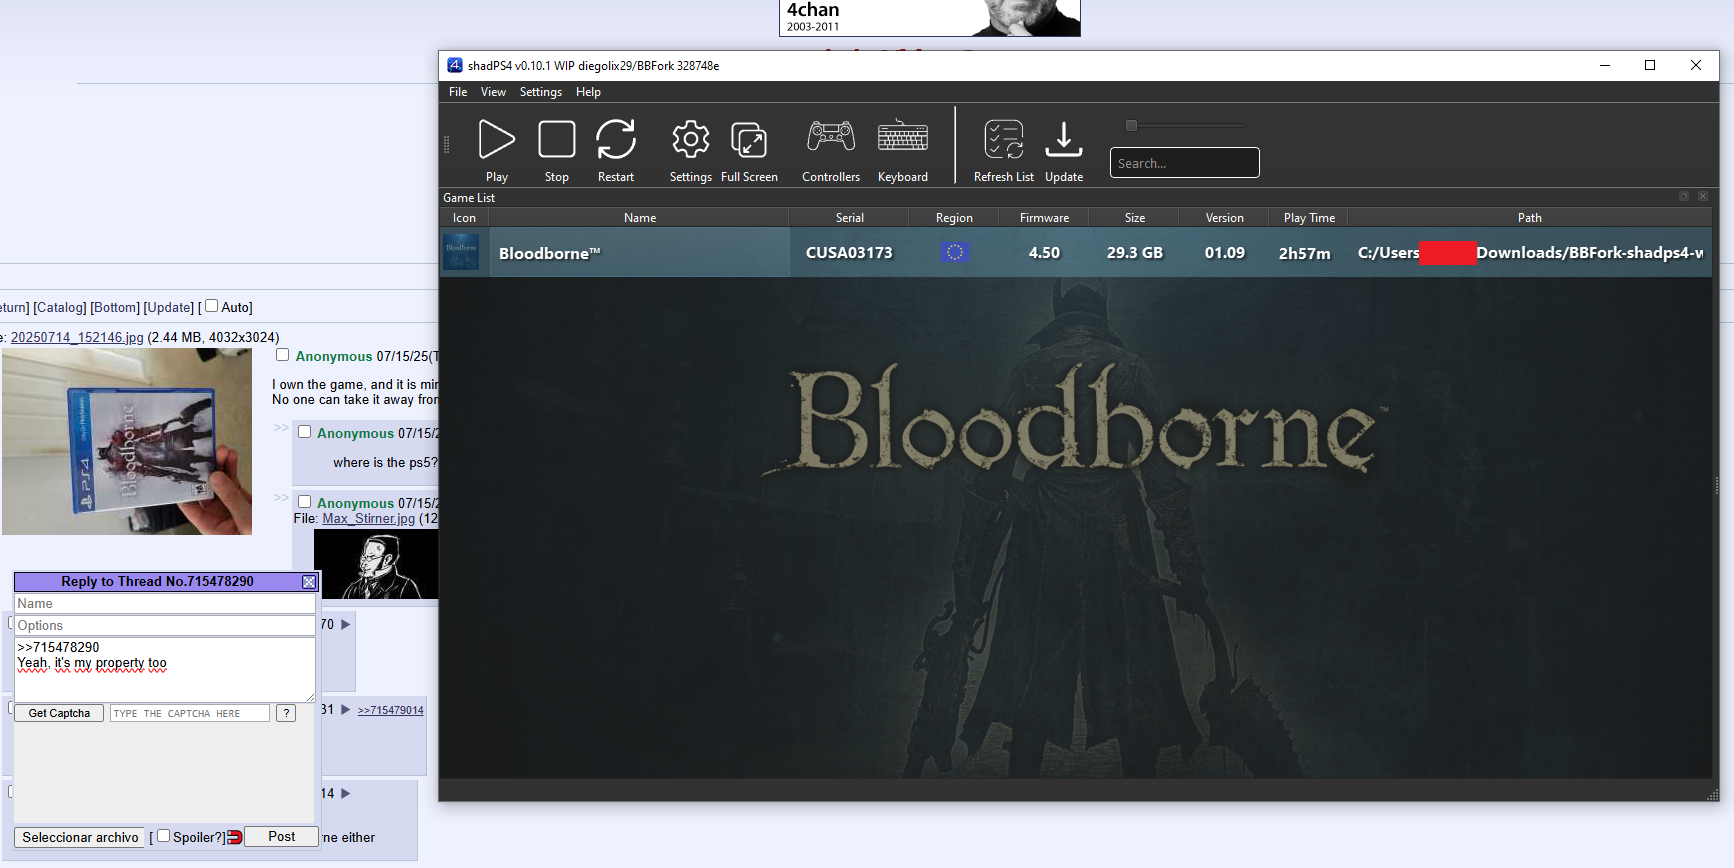Open the 20250714_152146.jpg file link
This screenshot has height=868, width=1734.
[x=77, y=338]
